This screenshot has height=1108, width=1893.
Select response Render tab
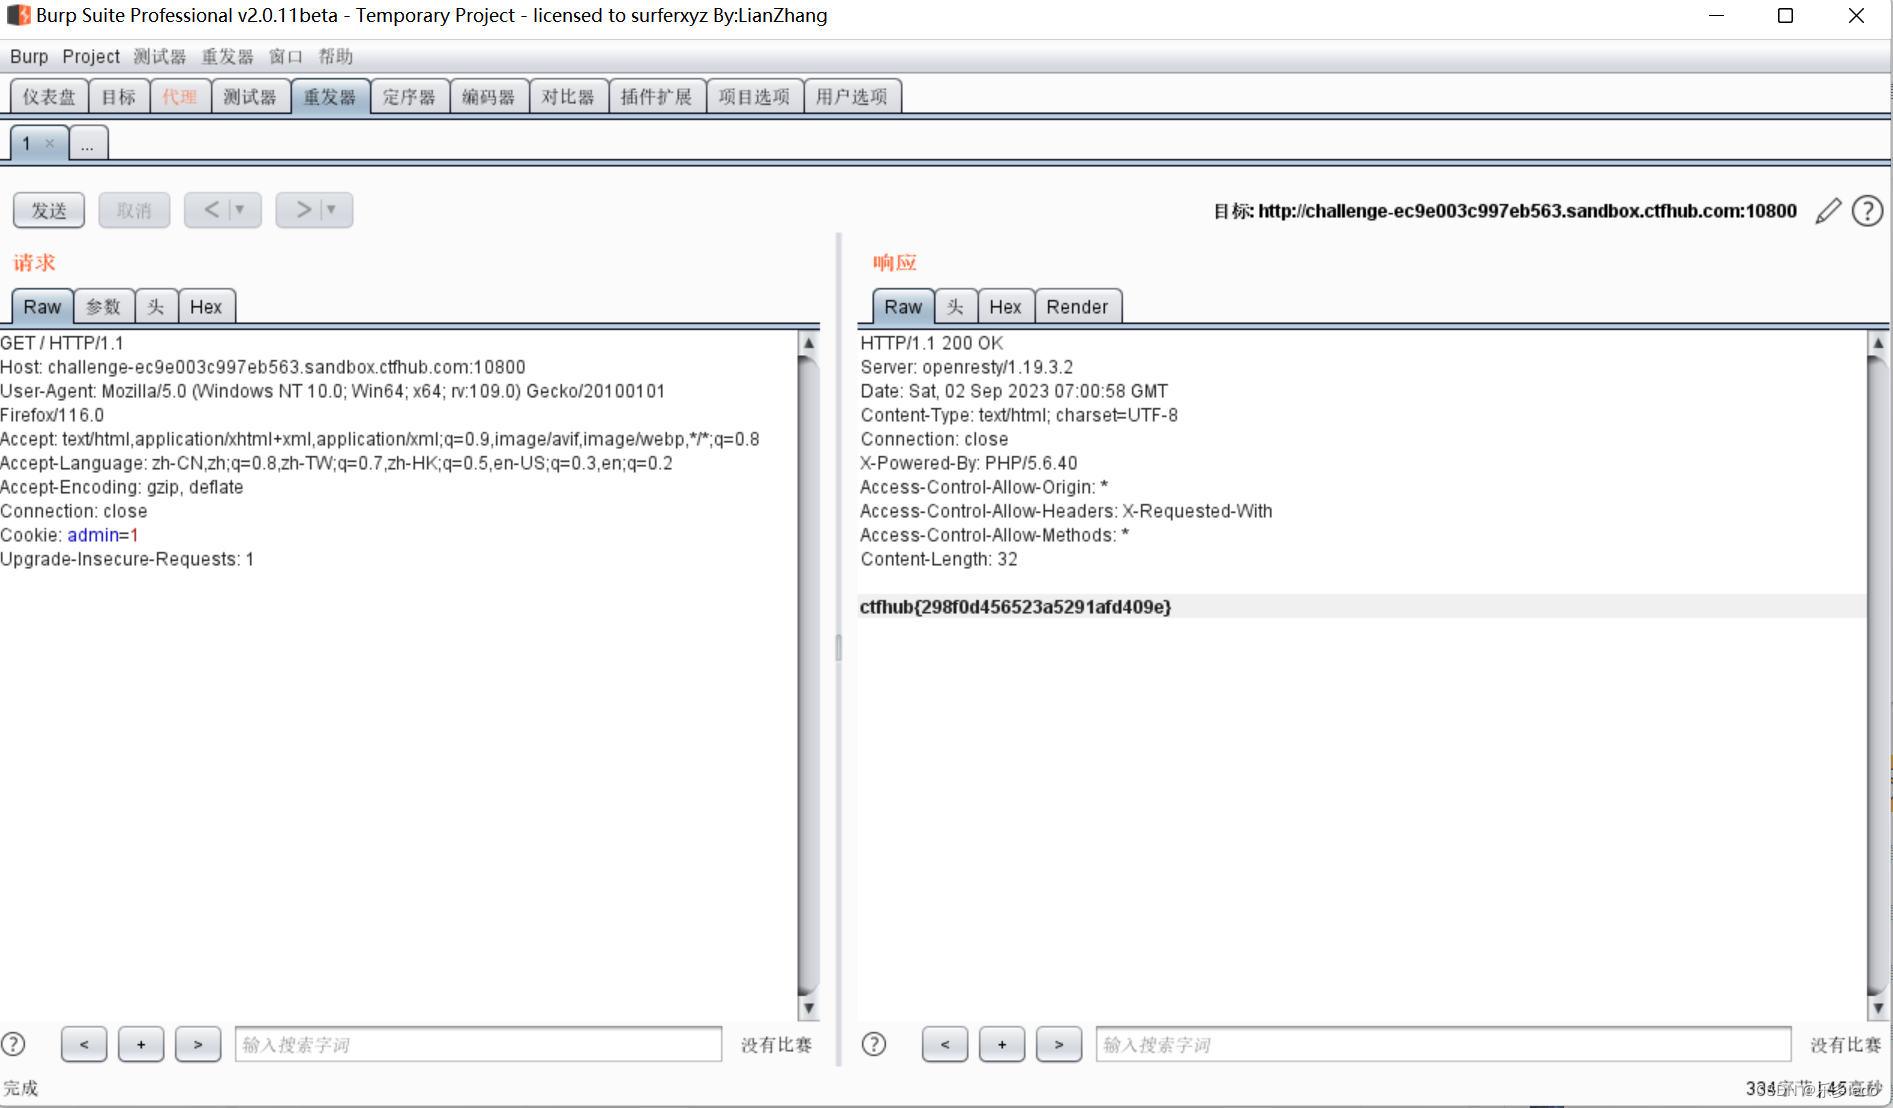click(1078, 307)
